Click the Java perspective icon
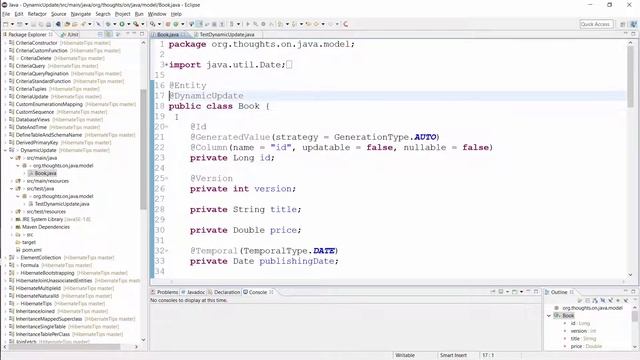This screenshot has height=360, width=640. pos(633,24)
